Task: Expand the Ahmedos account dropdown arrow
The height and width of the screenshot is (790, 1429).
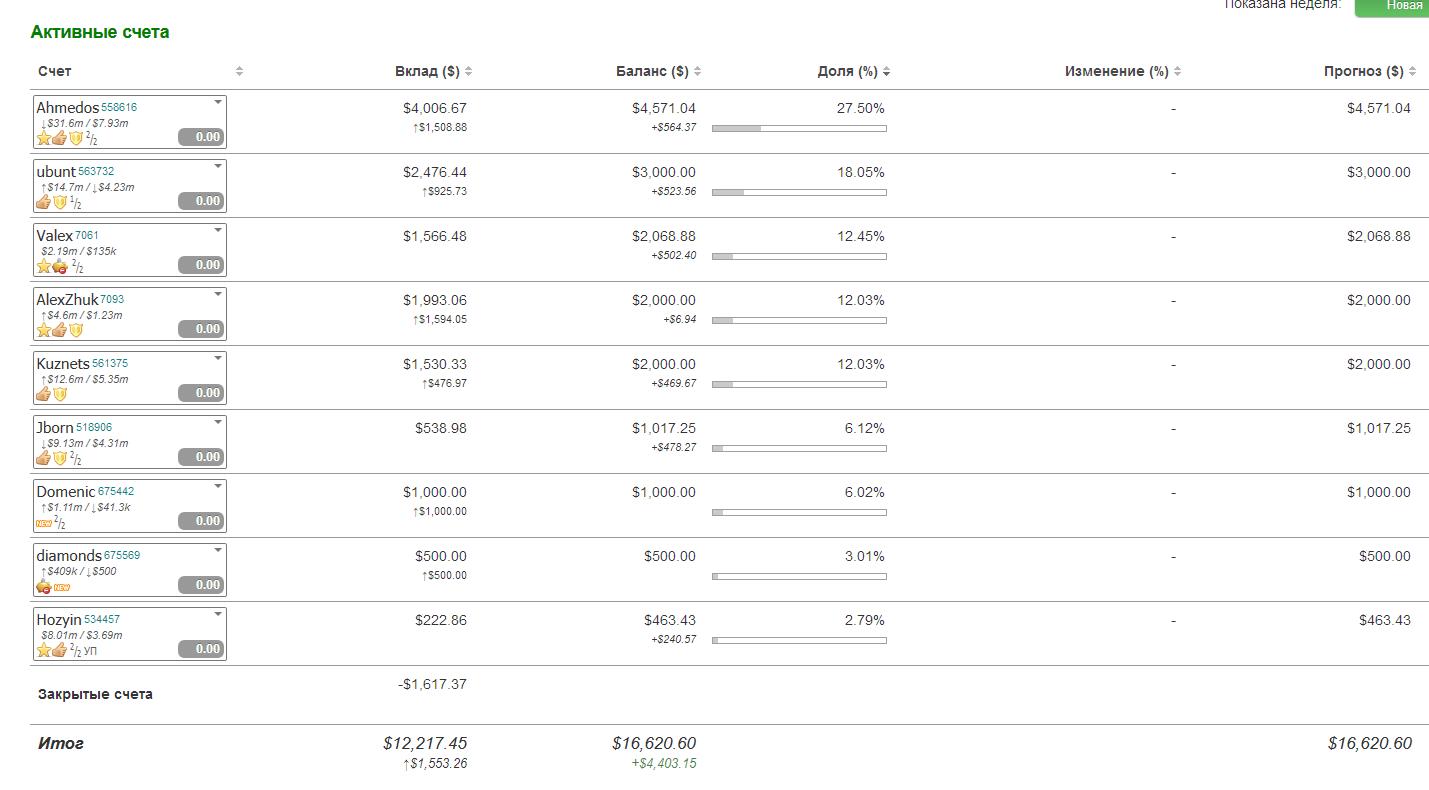Action: point(218,102)
